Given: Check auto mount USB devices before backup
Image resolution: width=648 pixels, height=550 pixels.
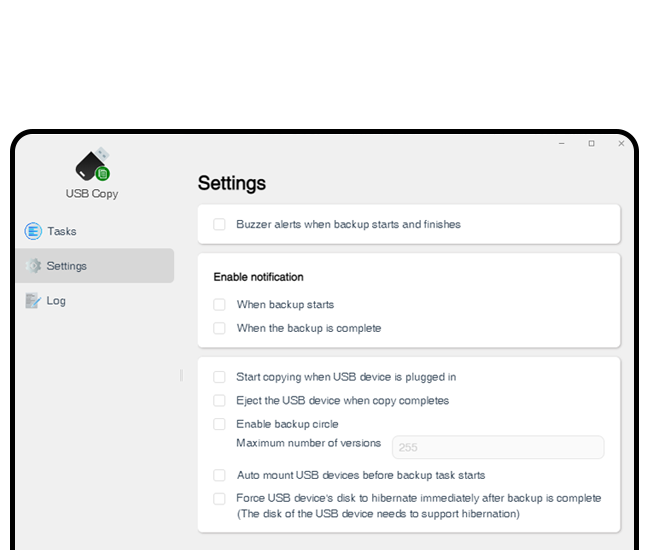Looking at the screenshot, I should point(219,475).
